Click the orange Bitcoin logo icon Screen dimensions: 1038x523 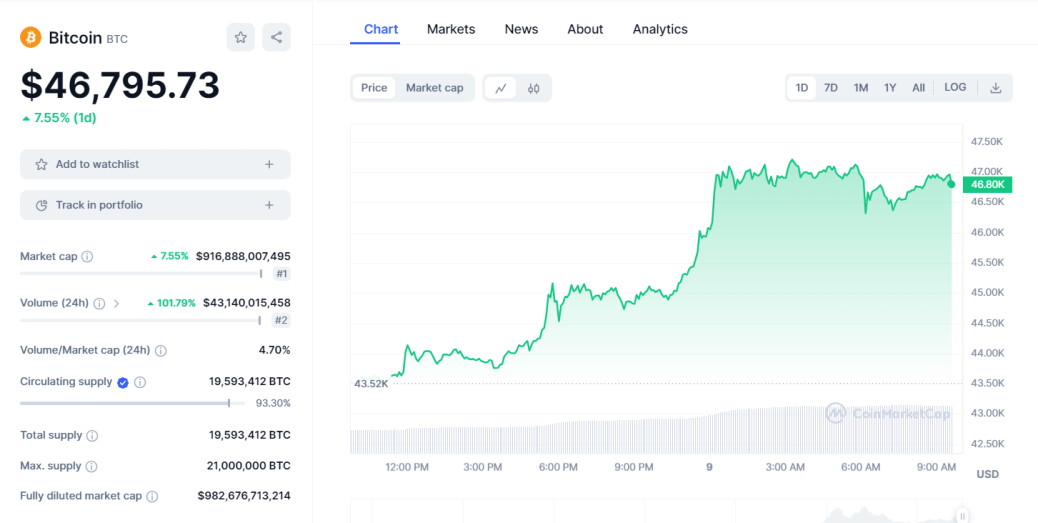(30, 37)
